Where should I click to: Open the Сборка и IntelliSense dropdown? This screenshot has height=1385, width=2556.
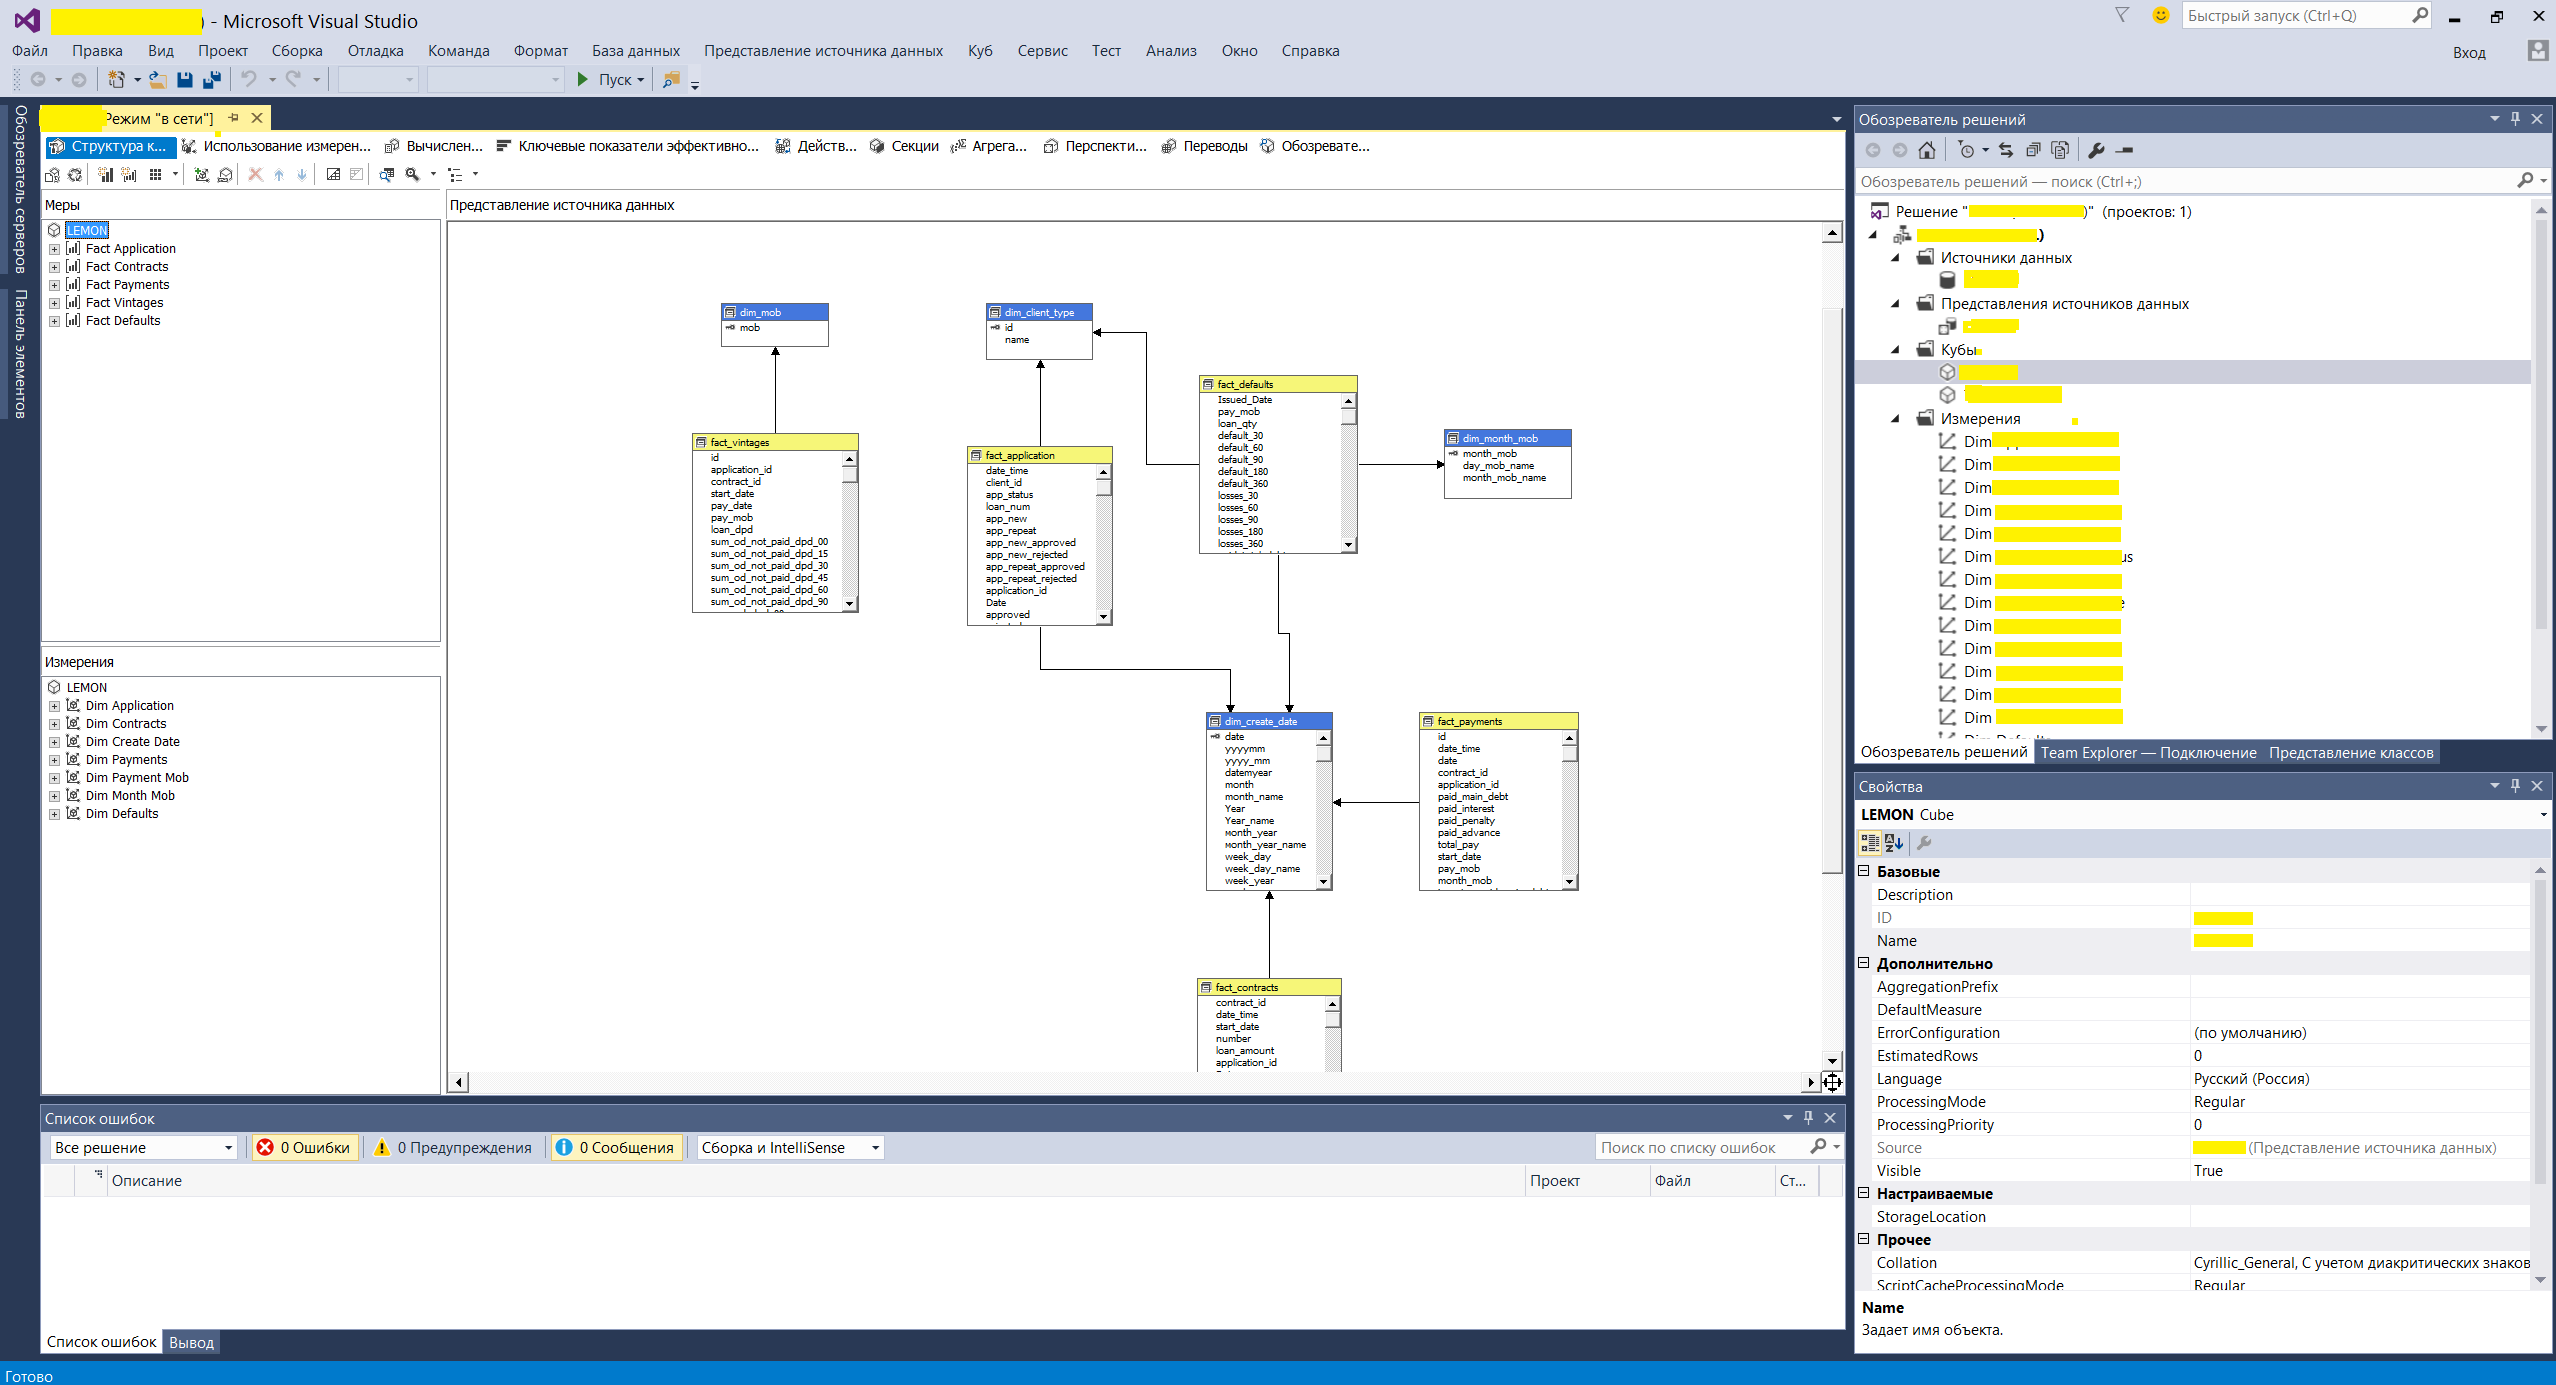coord(790,1148)
